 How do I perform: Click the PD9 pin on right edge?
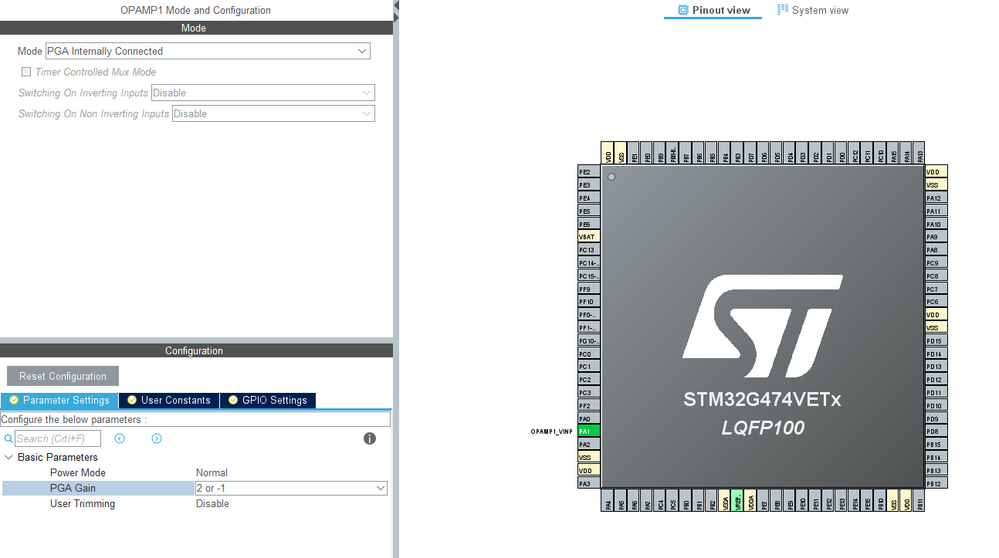pos(936,418)
